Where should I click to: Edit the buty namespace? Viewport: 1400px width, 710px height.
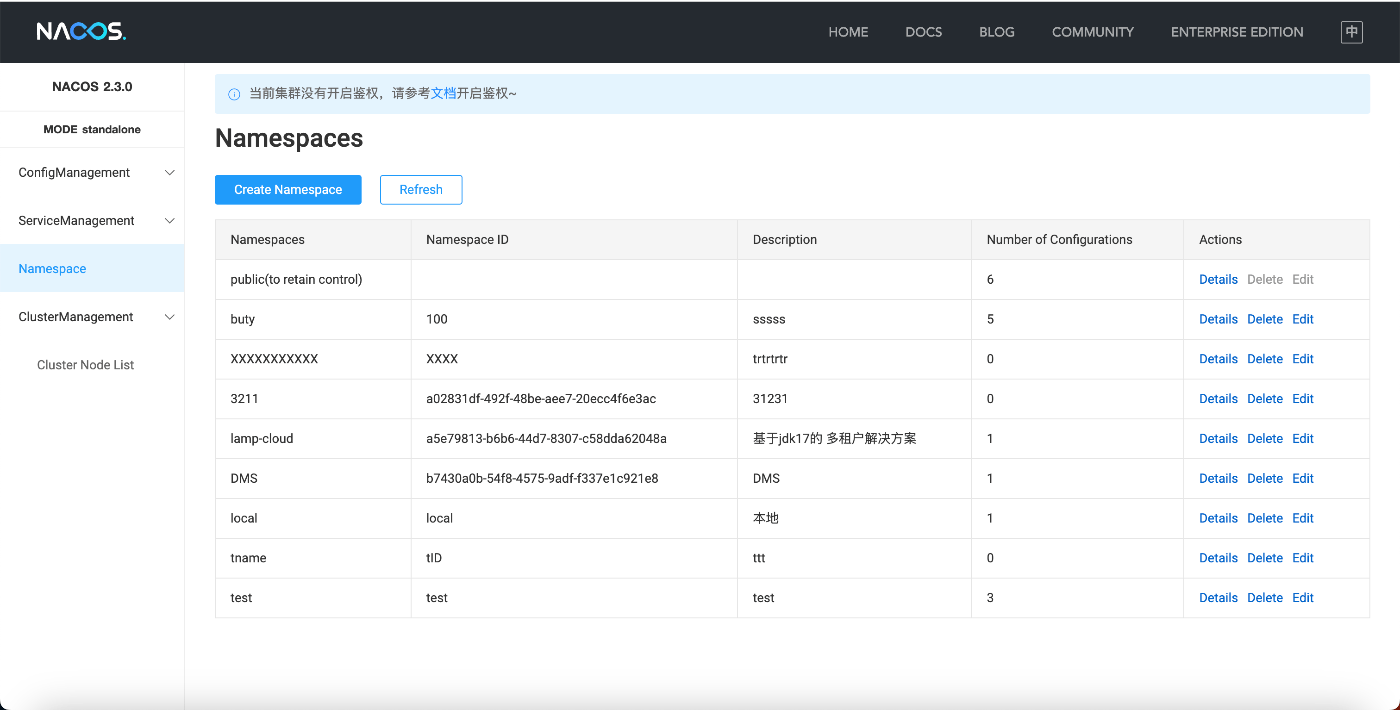point(1303,320)
